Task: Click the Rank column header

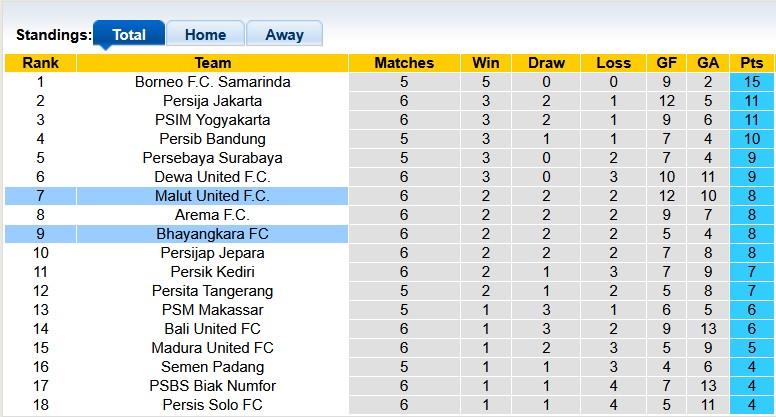Action: (x=40, y=63)
